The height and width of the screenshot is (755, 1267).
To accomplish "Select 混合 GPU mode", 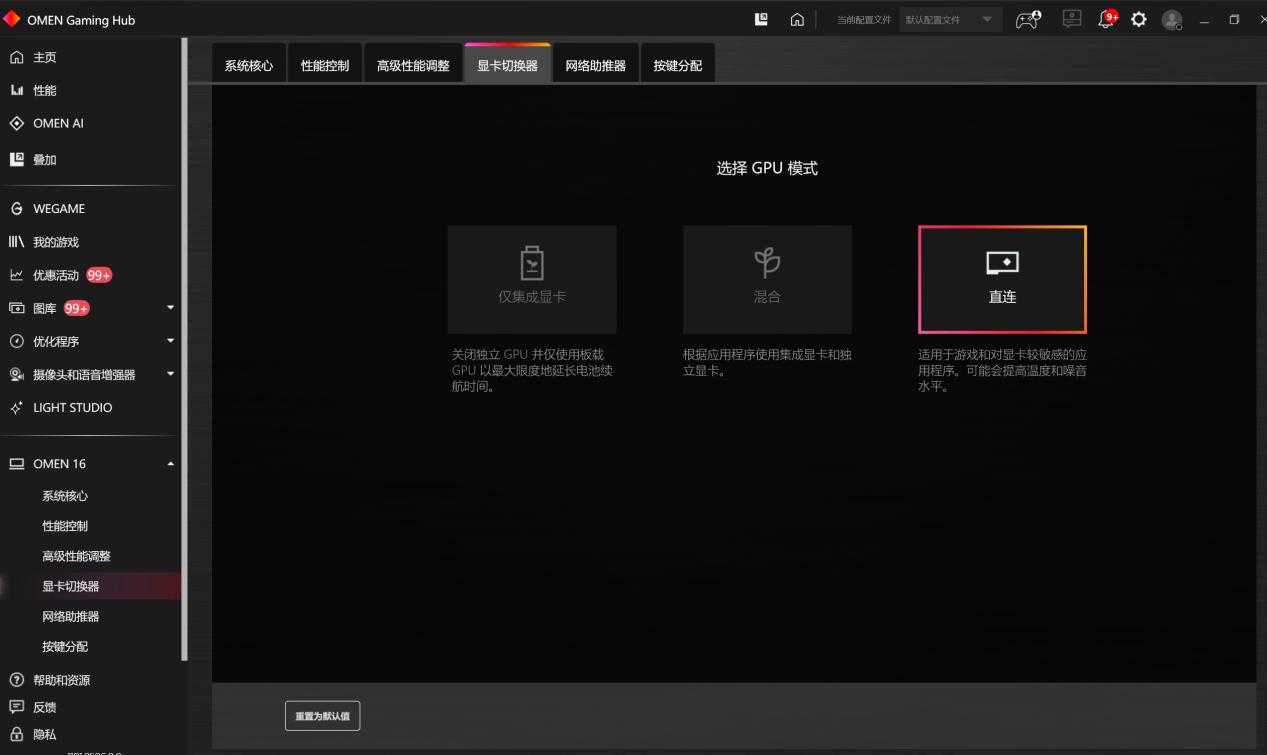I will pyautogui.click(x=767, y=279).
